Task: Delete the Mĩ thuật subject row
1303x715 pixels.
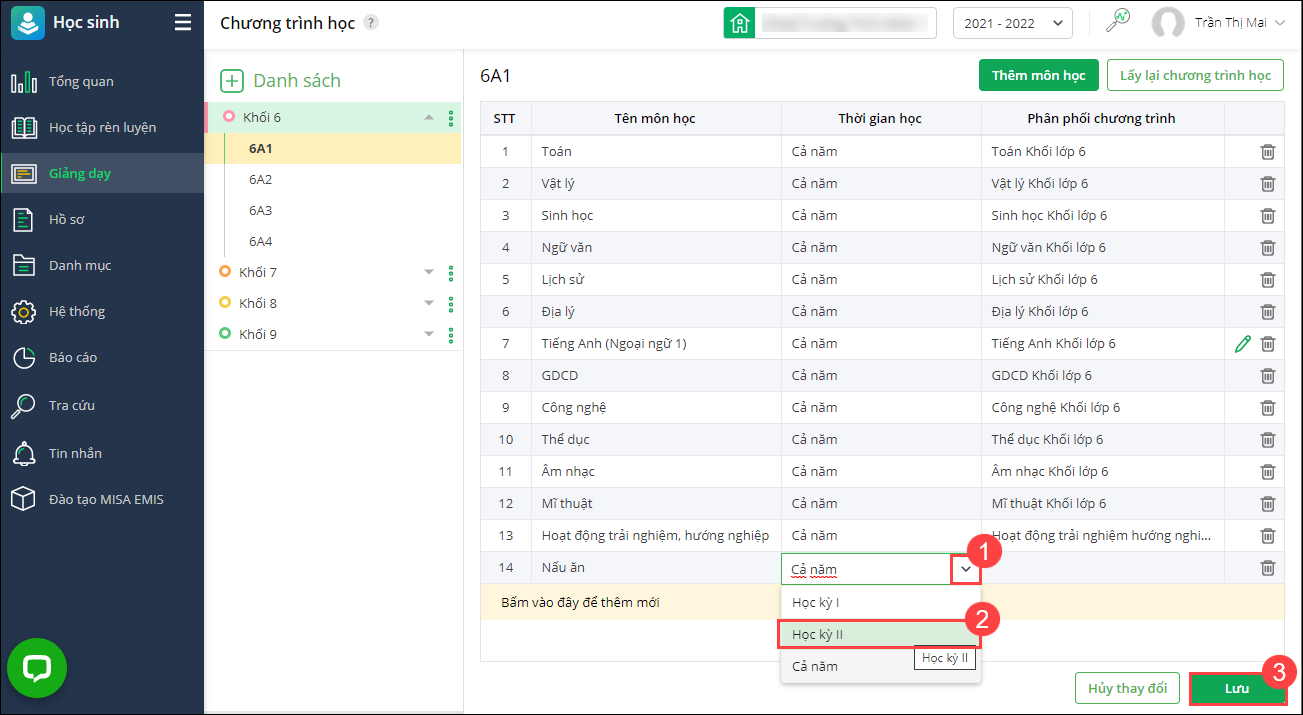Action: coord(1267,504)
